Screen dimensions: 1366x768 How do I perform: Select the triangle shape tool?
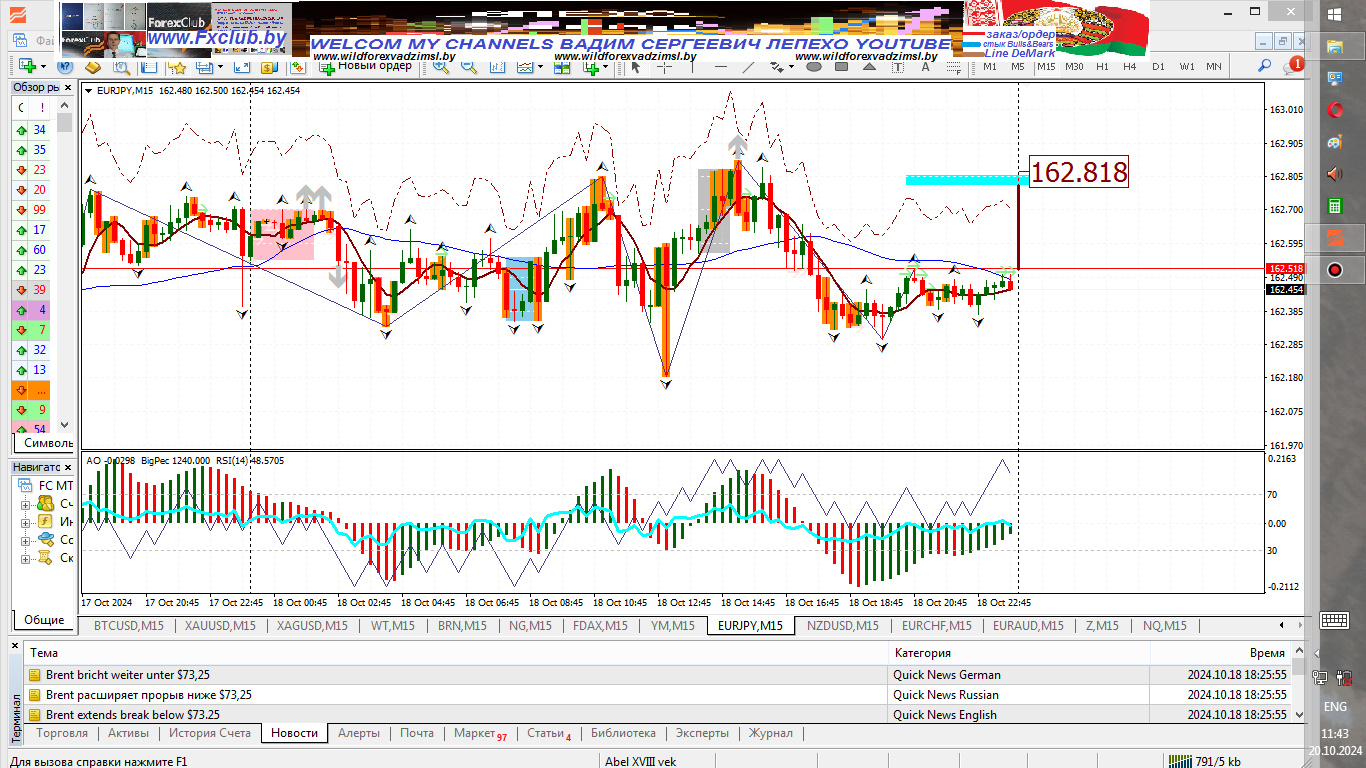coord(869,67)
